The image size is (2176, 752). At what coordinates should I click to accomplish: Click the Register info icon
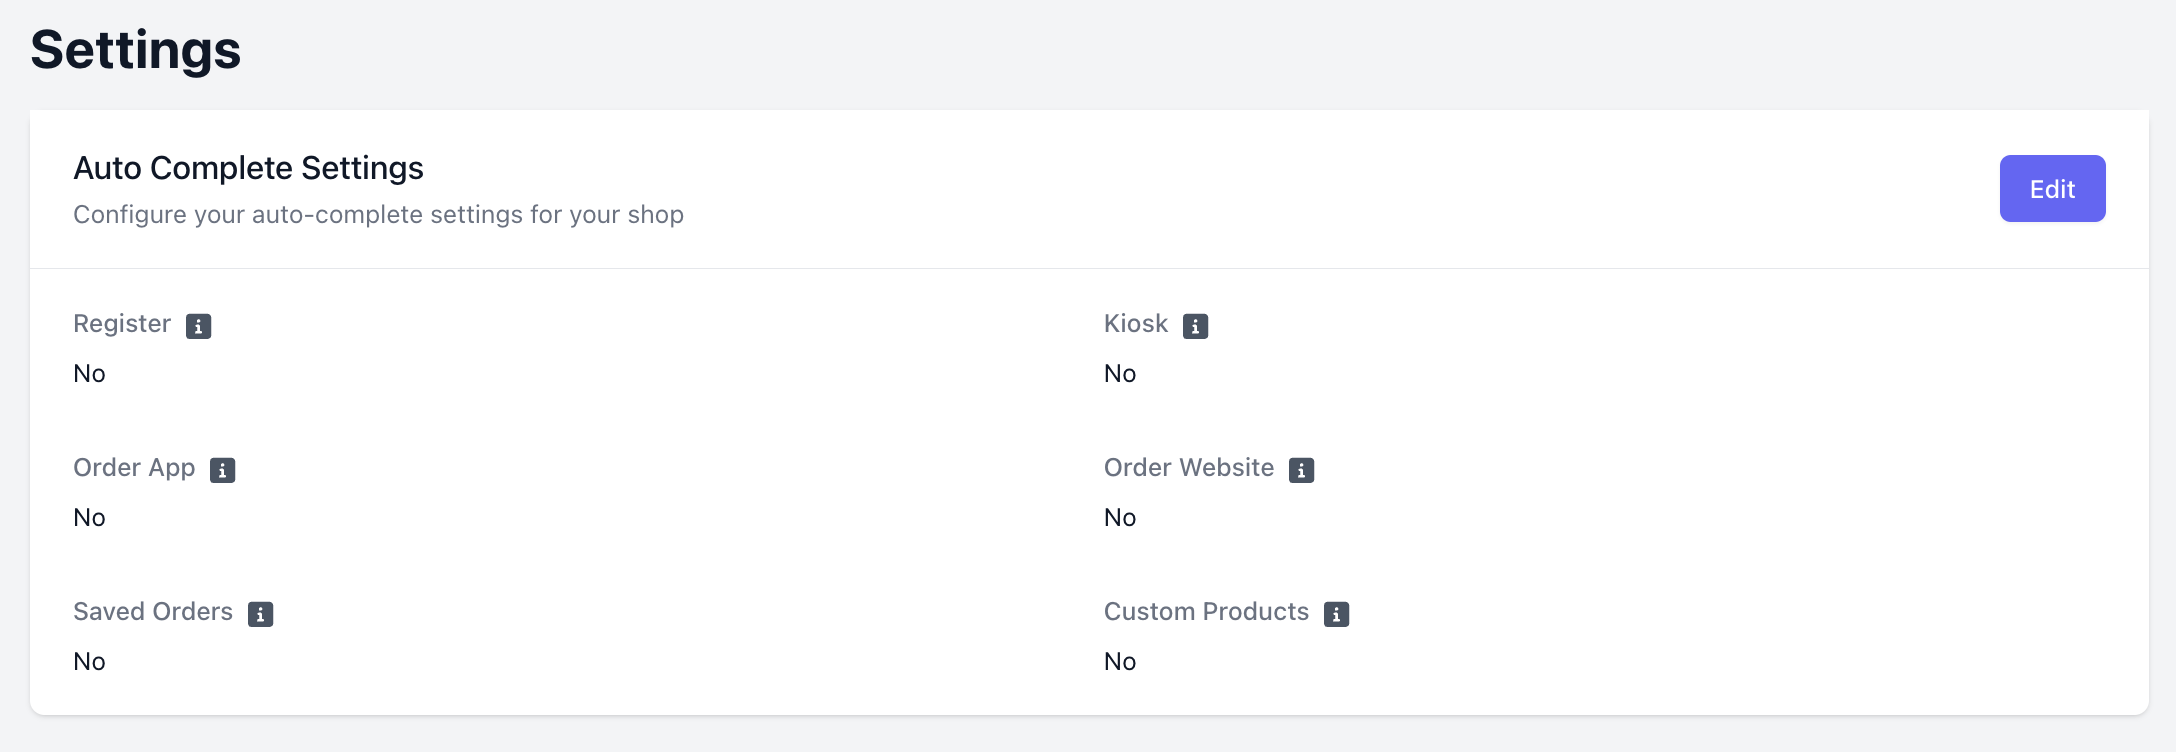click(x=198, y=326)
